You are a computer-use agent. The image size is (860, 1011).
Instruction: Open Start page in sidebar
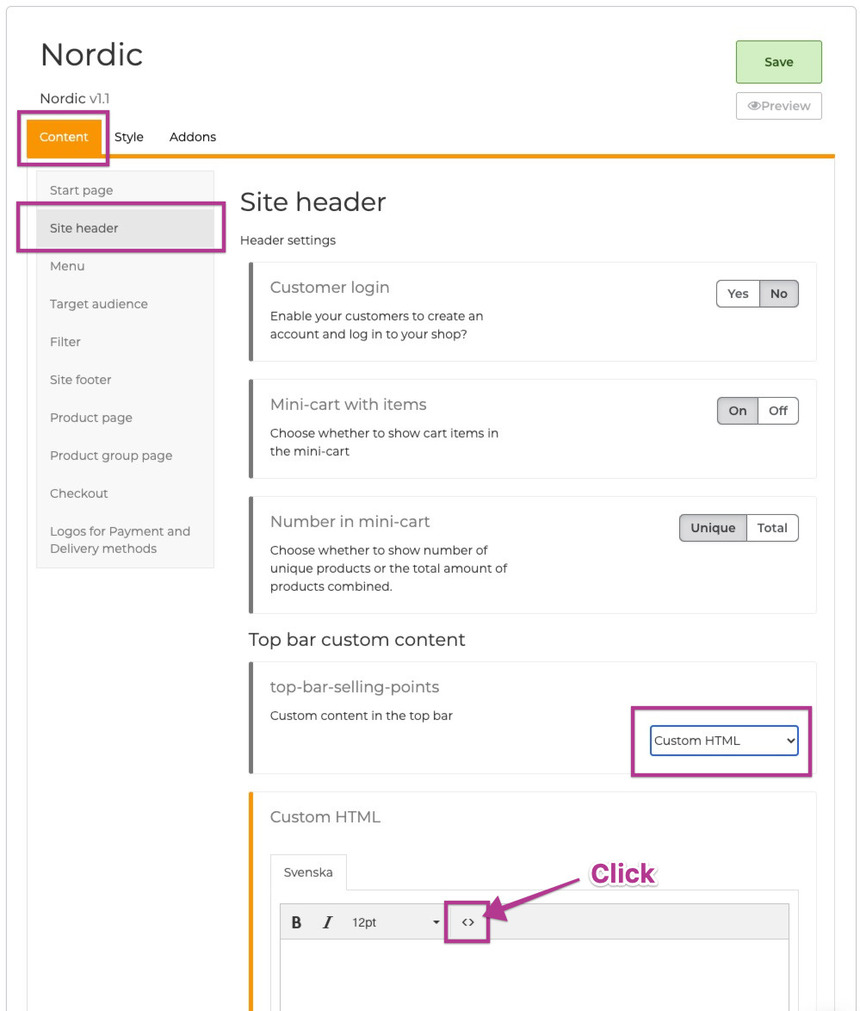82,190
